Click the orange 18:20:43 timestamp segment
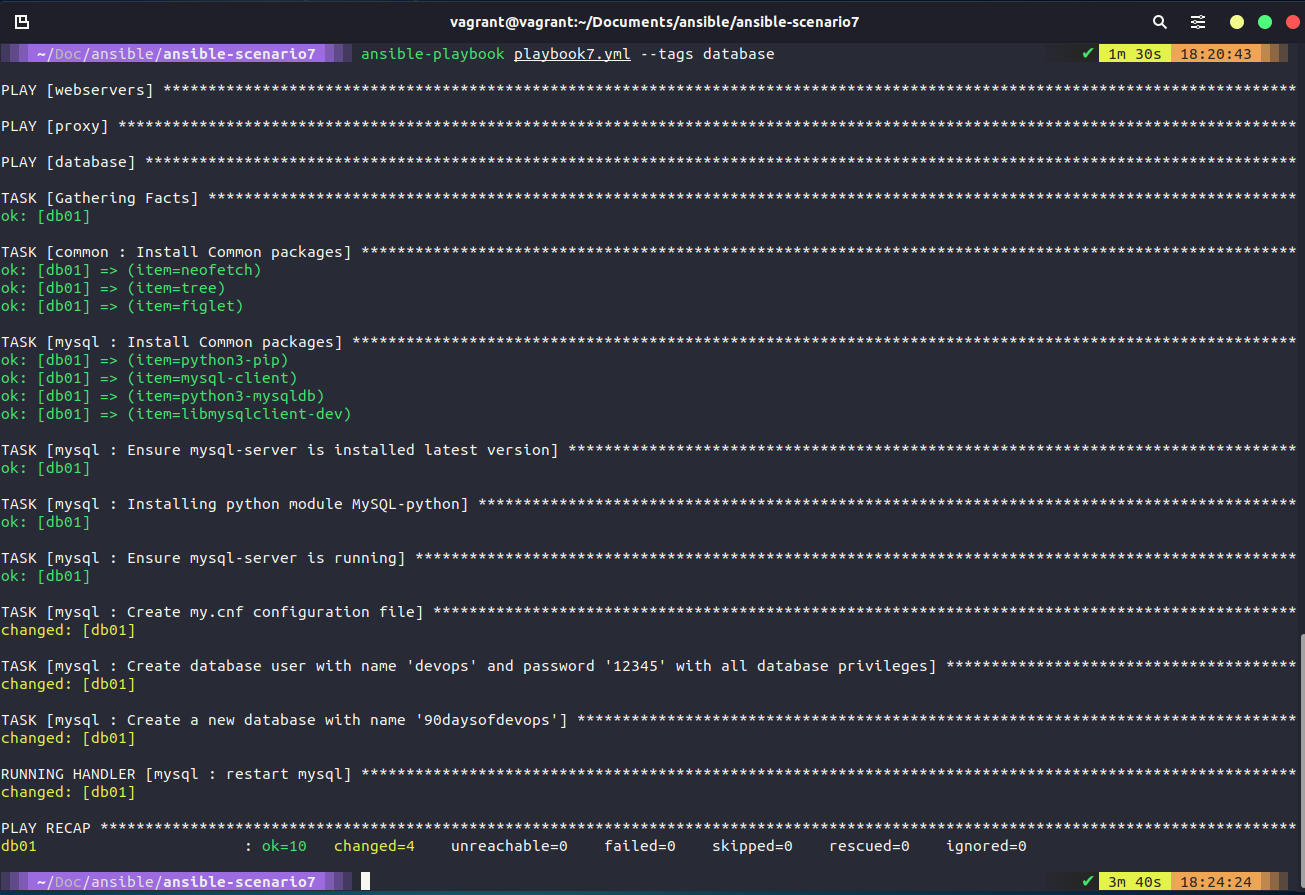This screenshot has width=1305, height=895. [1216, 53]
